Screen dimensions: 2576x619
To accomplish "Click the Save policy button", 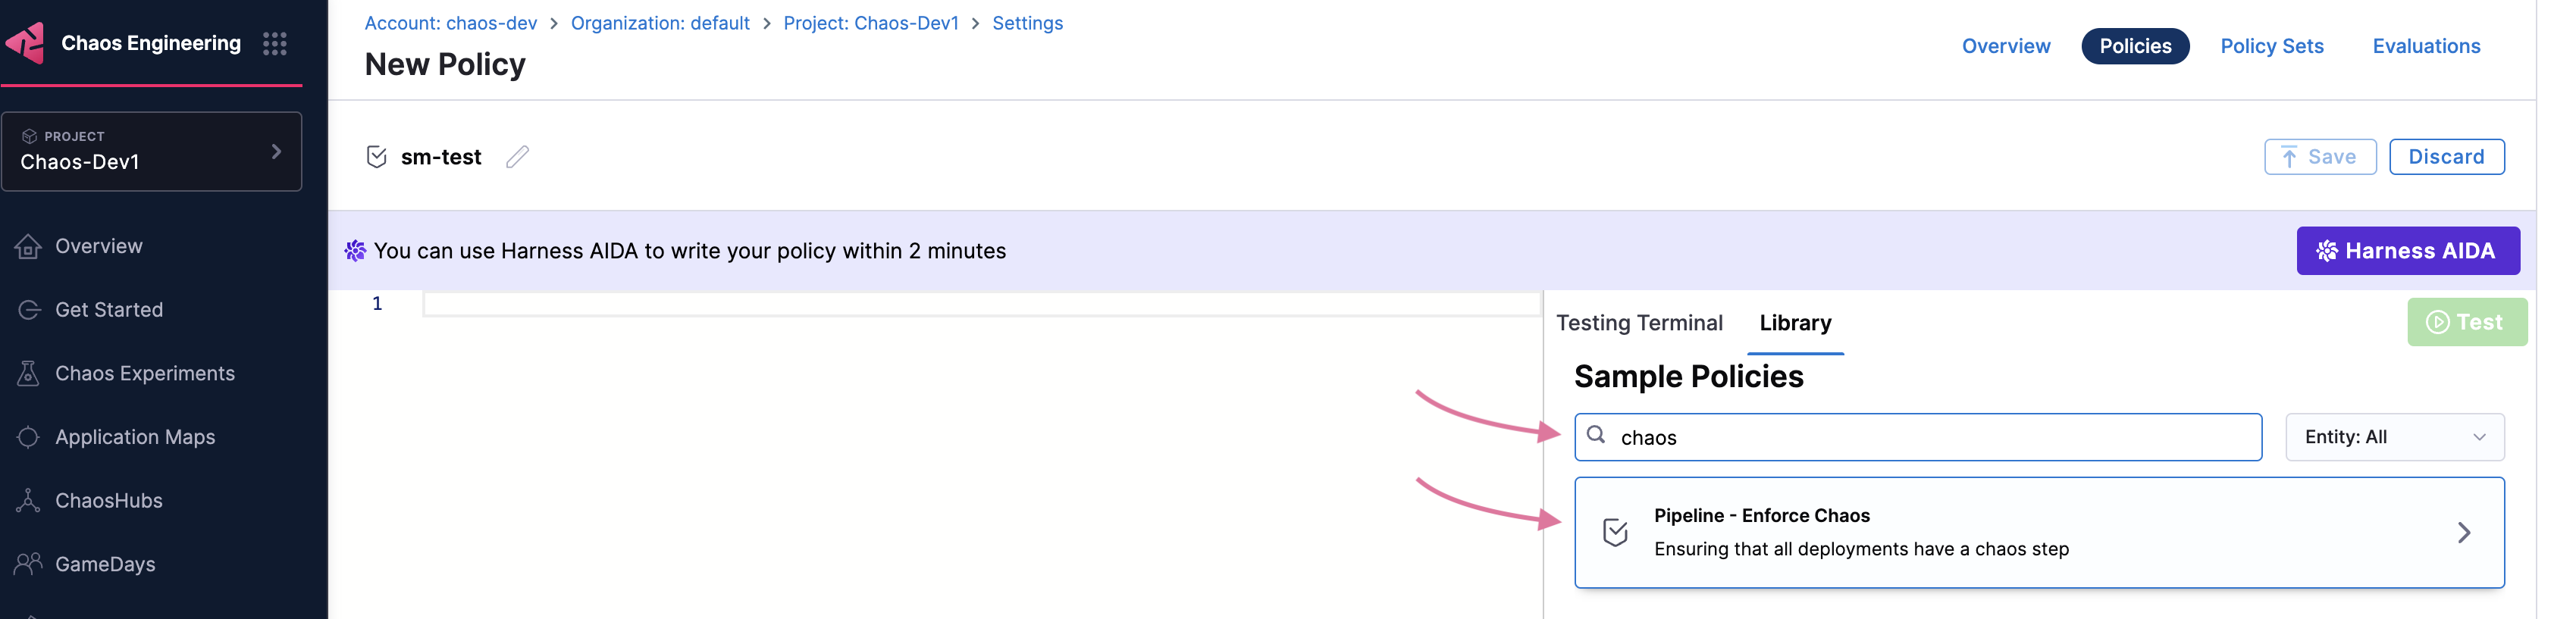I will click(x=2319, y=157).
